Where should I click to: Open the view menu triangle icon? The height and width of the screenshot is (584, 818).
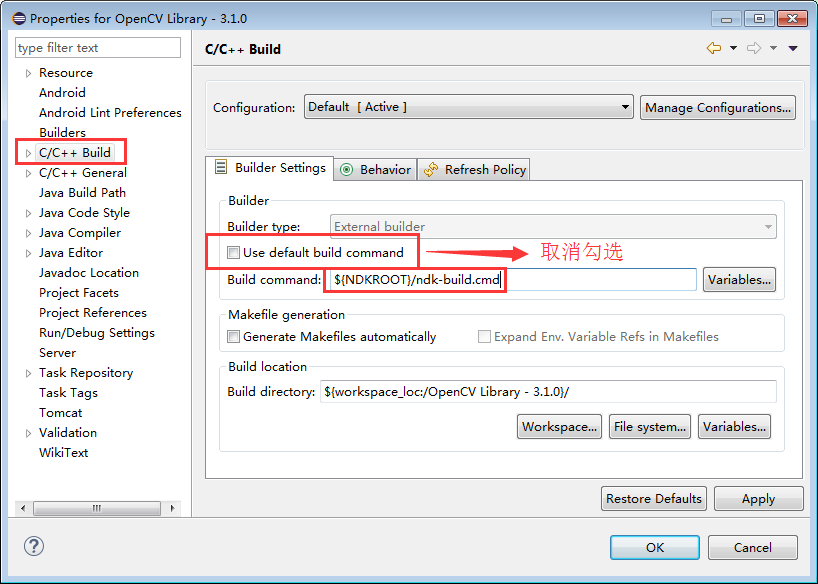point(793,48)
